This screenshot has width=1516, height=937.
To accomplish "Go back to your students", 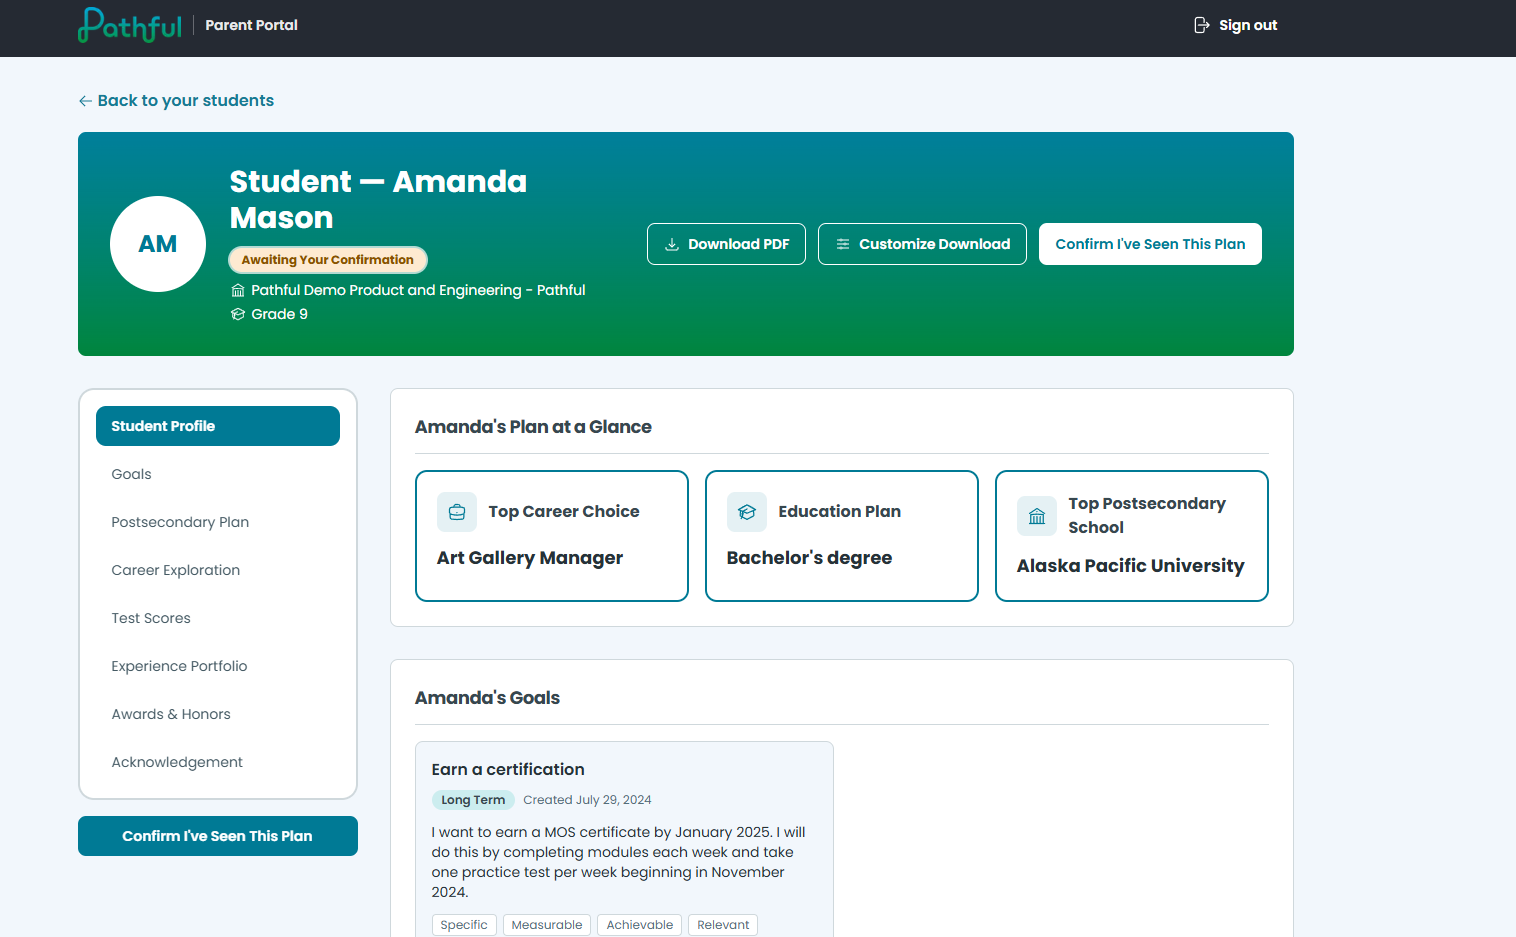I will tap(176, 101).
